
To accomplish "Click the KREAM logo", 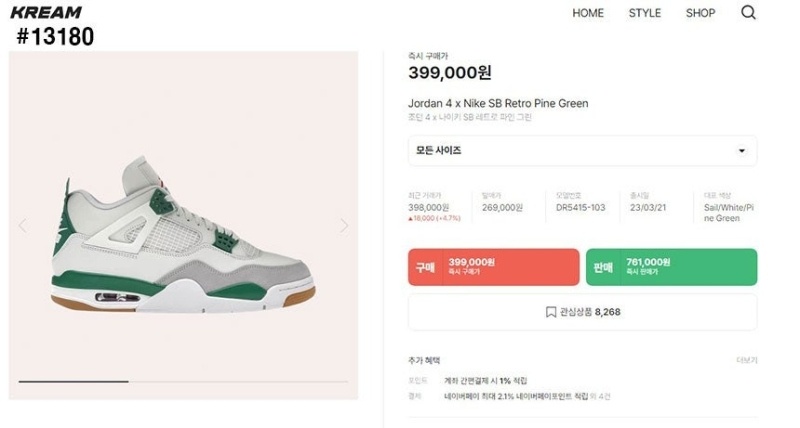I will coord(46,12).
